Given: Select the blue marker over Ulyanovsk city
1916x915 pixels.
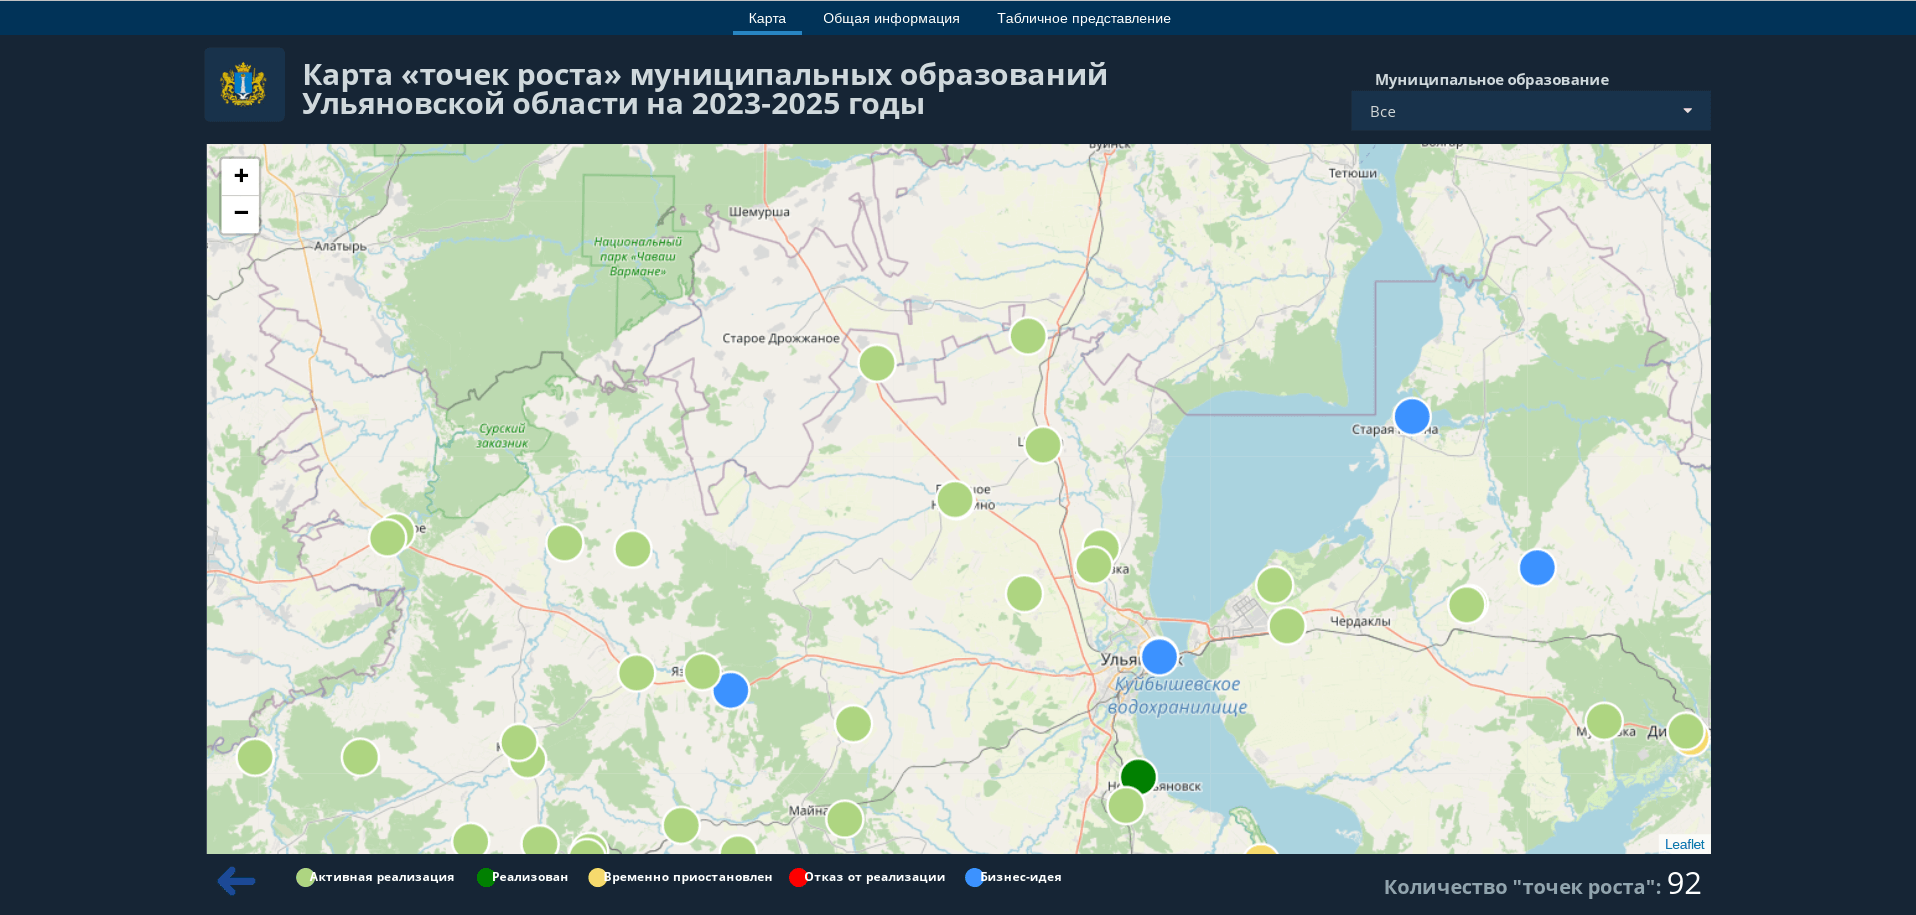Looking at the screenshot, I should click(x=1159, y=657).
